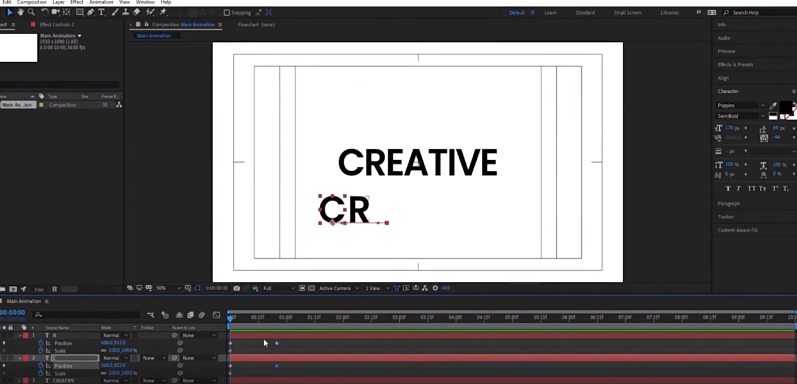Open the Poppins font family dropdown

pyautogui.click(x=741, y=106)
